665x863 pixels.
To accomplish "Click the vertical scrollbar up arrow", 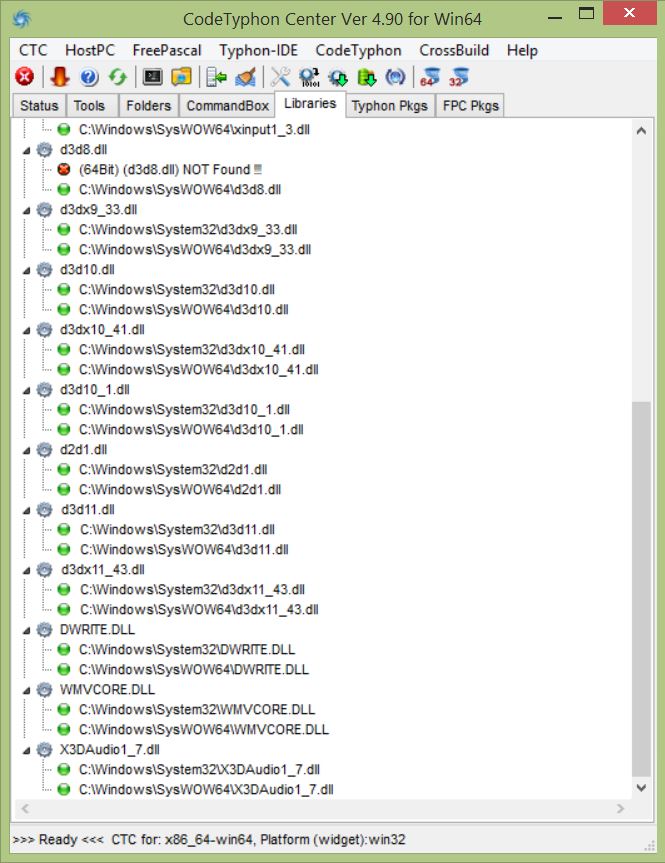I will (641, 131).
